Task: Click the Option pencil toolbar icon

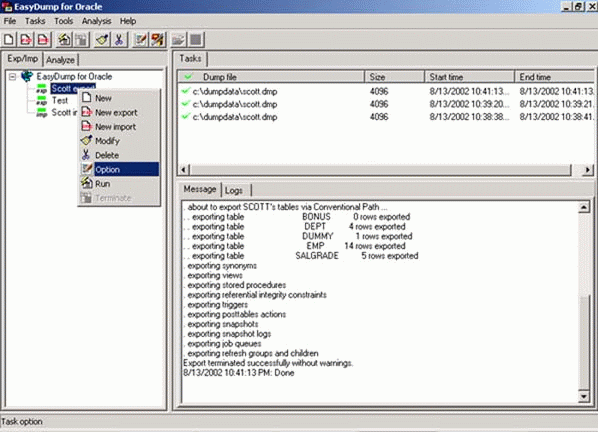Action: (140, 40)
